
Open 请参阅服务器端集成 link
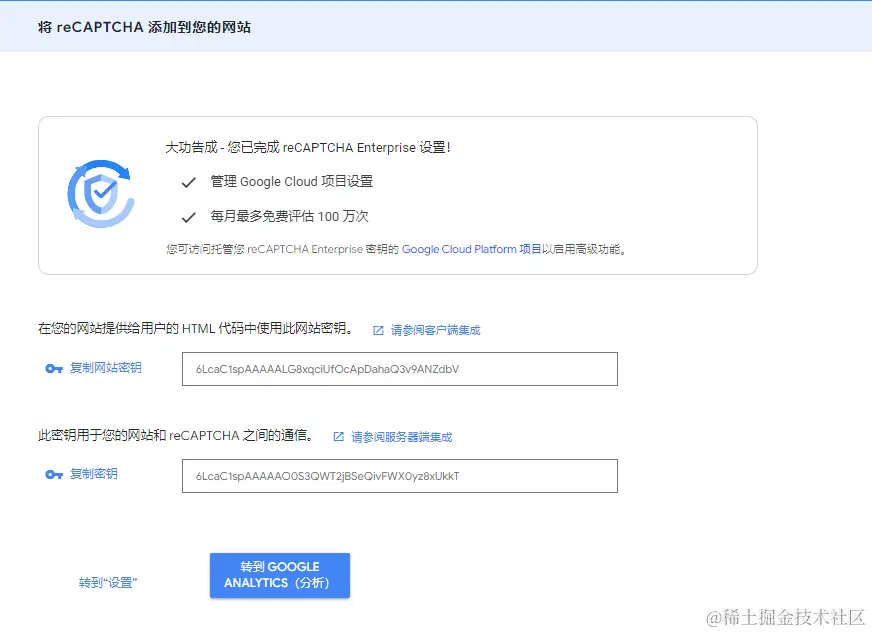[402, 437]
